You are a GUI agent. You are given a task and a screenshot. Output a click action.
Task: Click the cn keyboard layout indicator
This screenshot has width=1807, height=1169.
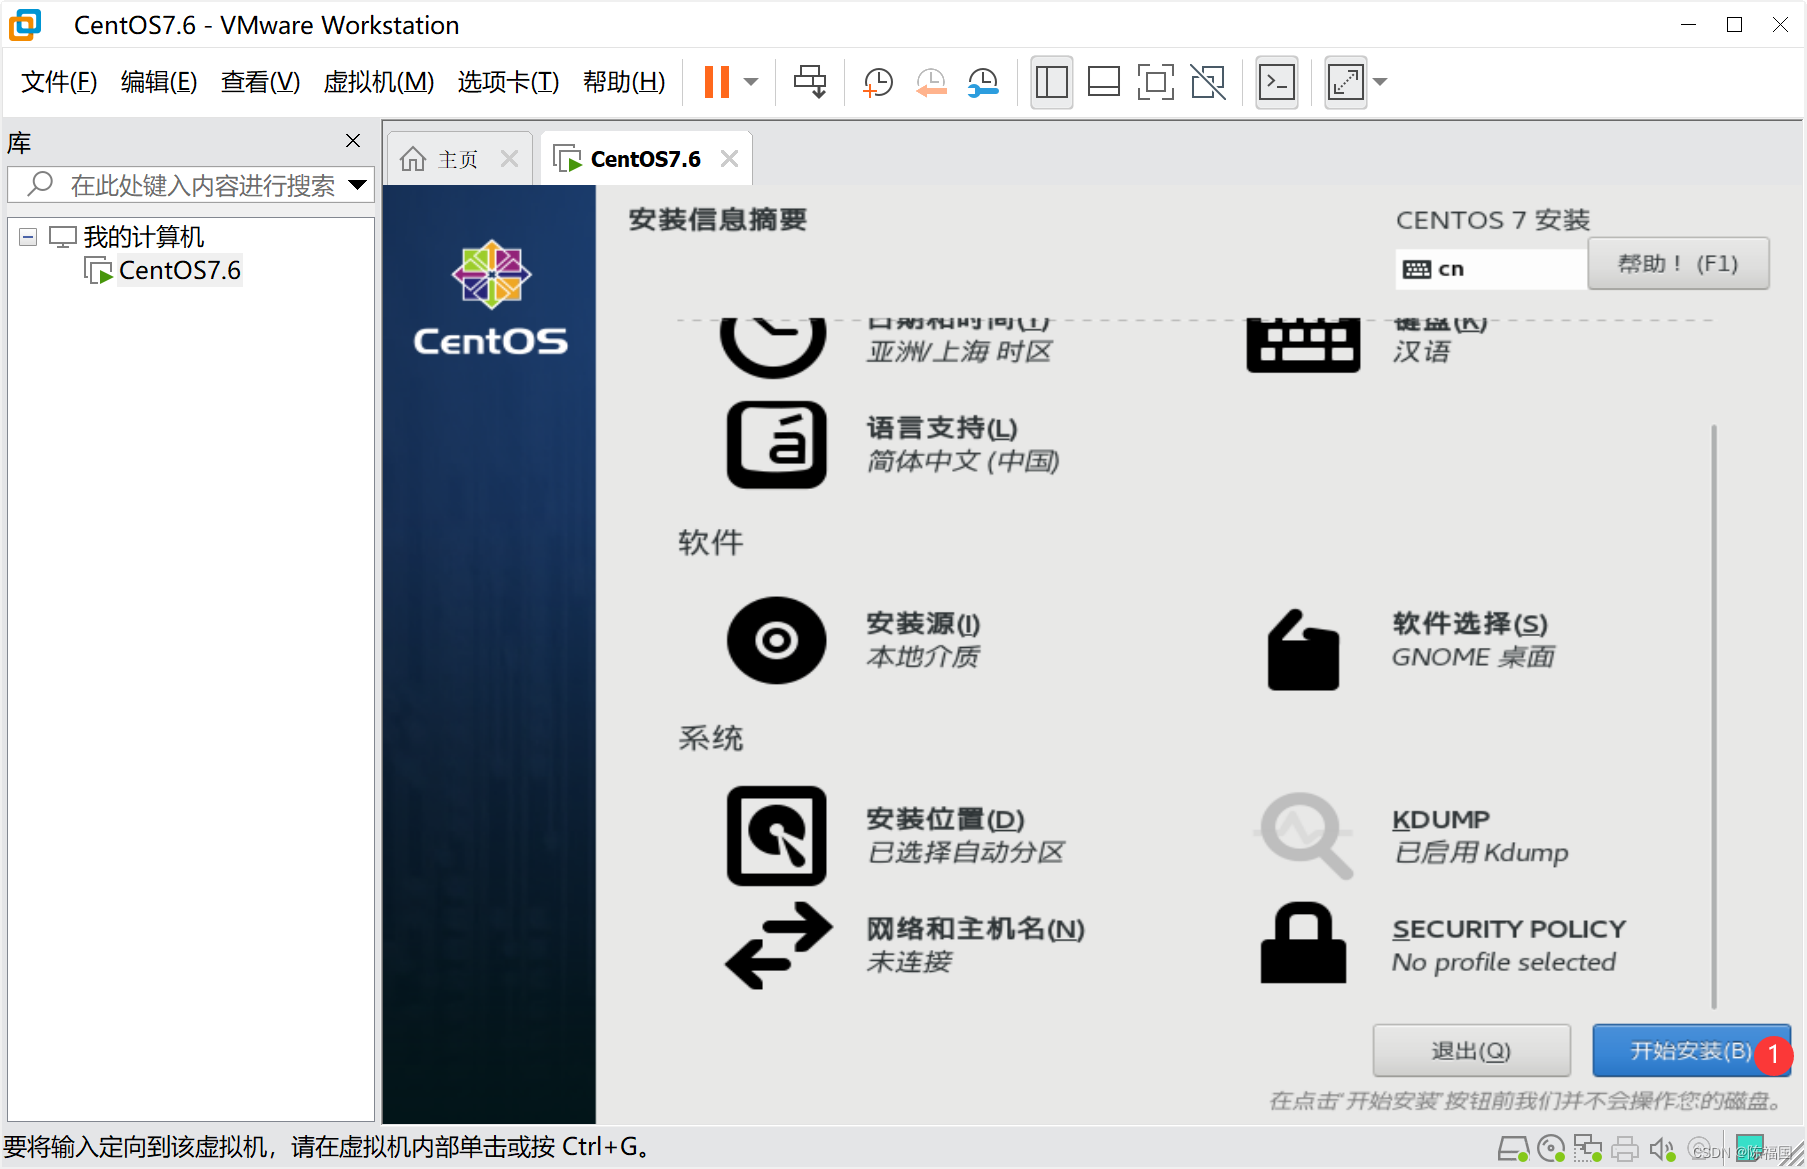pos(1490,269)
